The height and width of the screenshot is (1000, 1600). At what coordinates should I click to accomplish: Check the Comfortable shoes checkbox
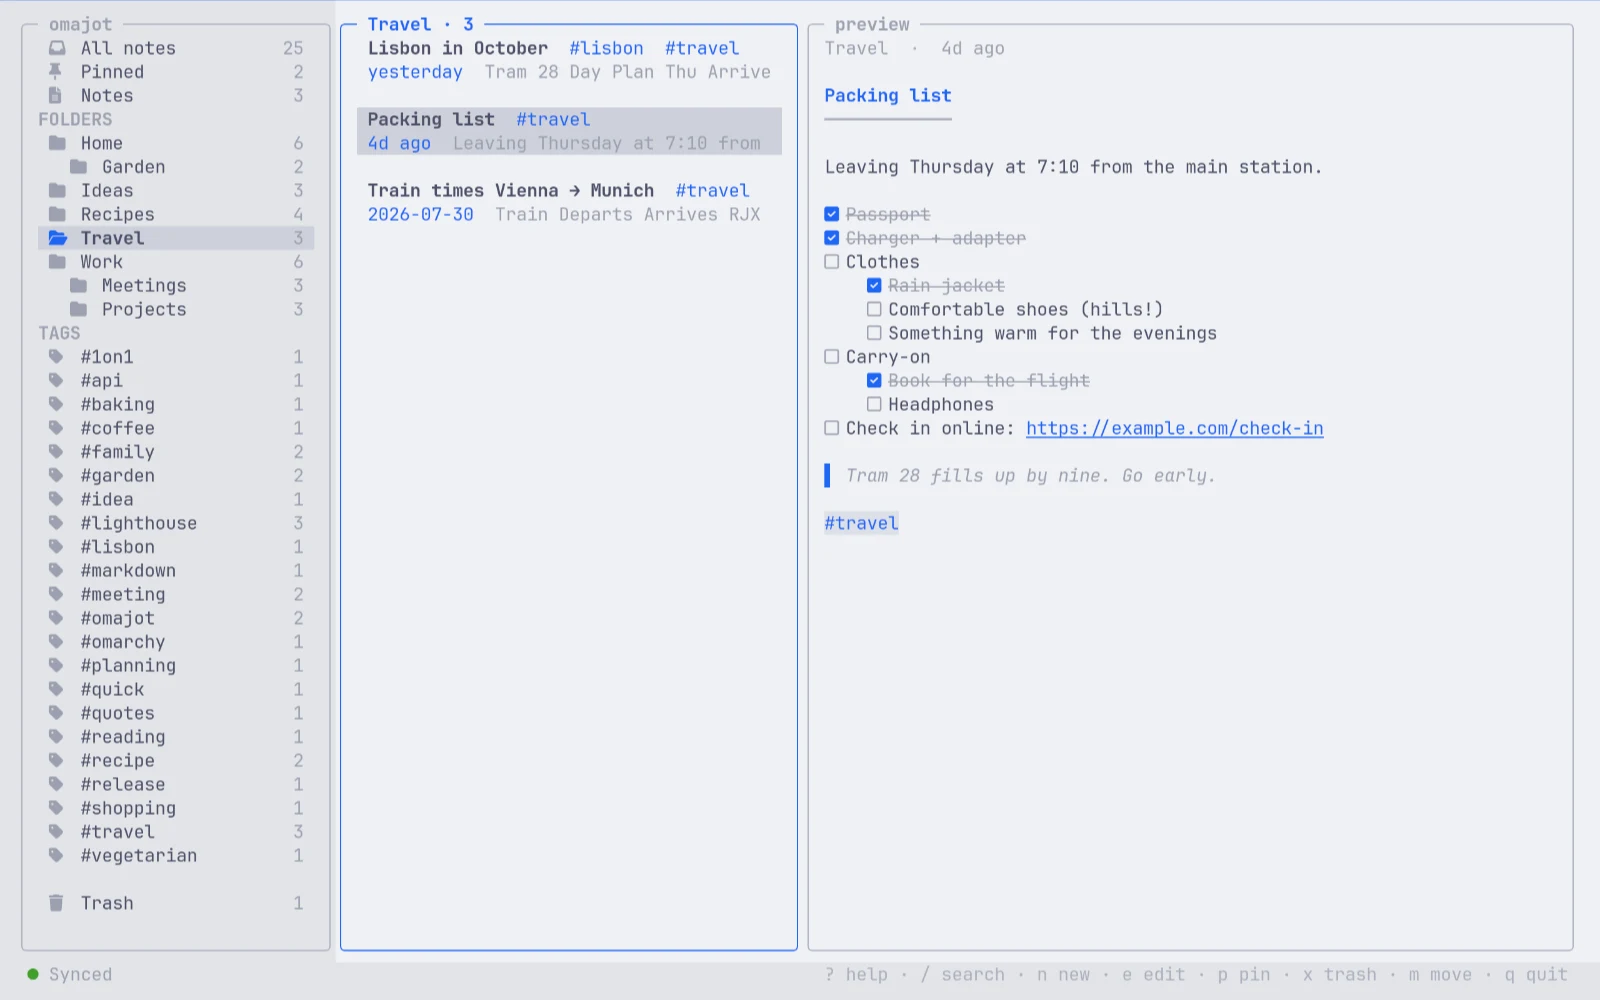click(874, 309)
